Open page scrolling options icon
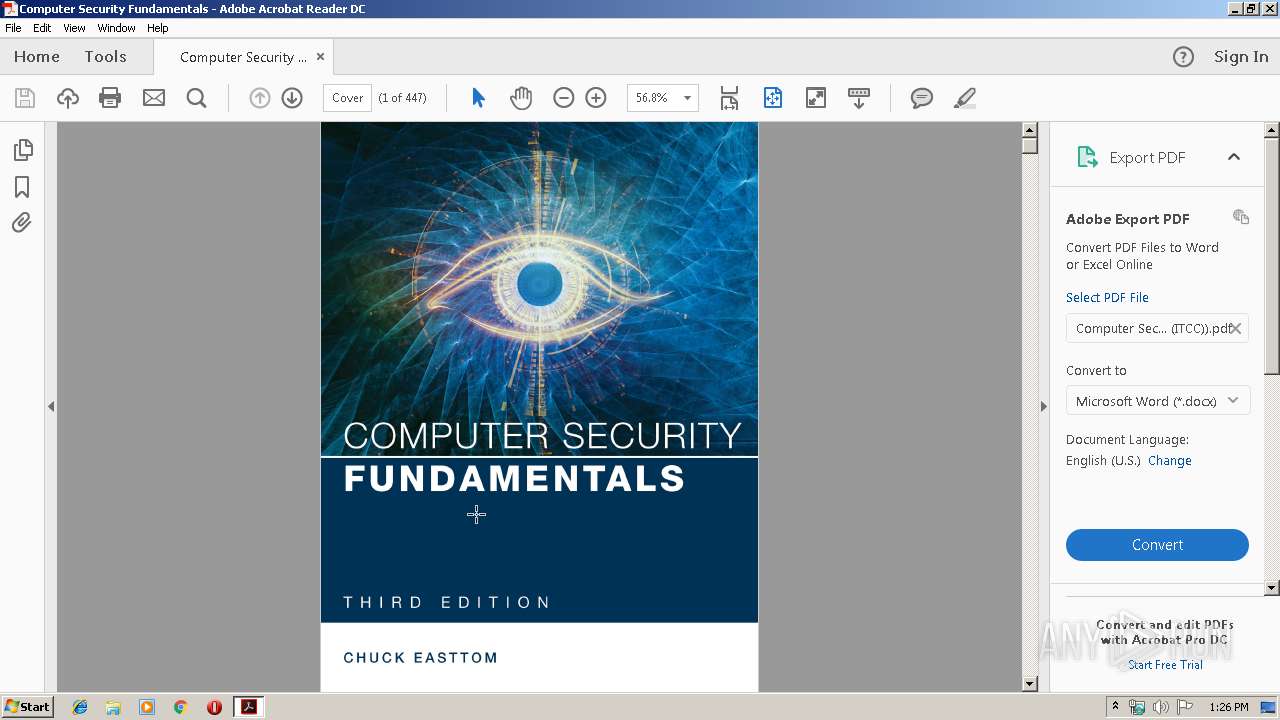 (729, 98)
